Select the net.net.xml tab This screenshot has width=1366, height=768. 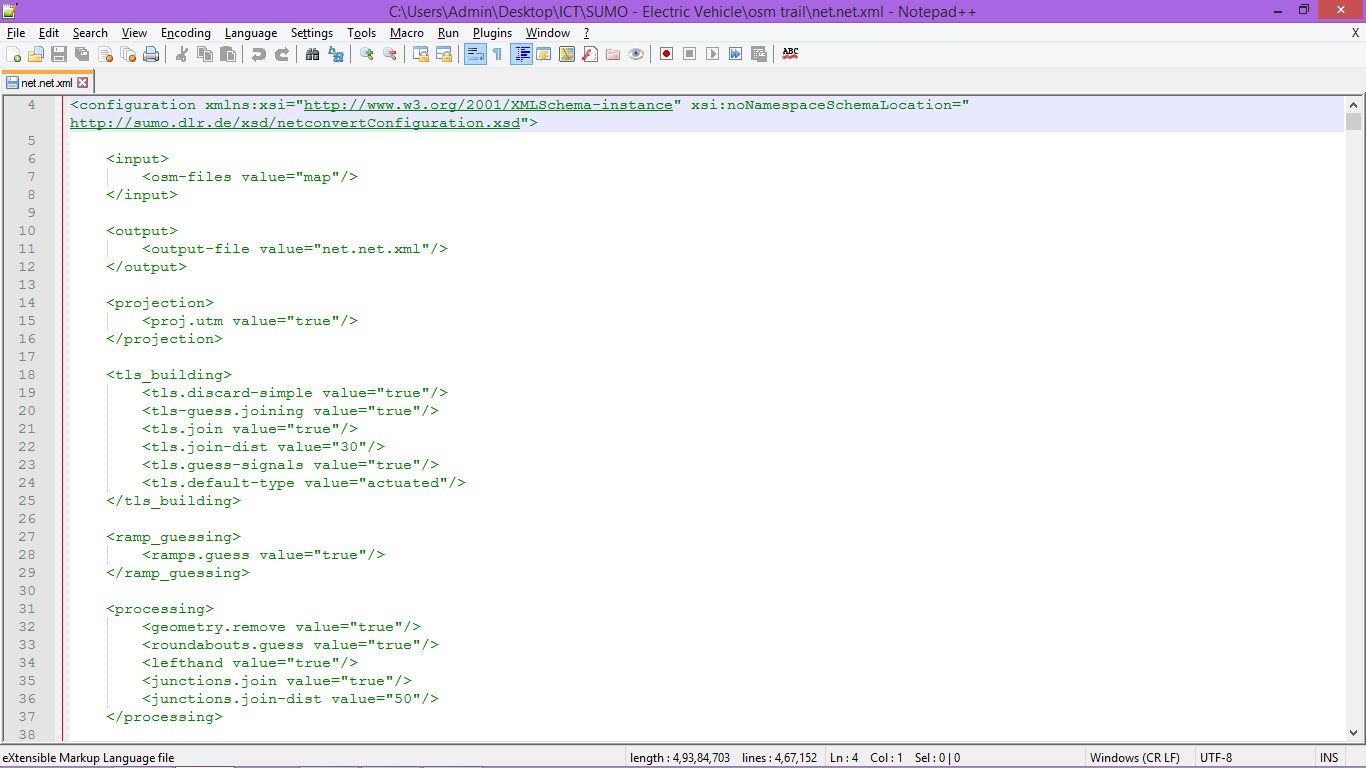point(46,83)
